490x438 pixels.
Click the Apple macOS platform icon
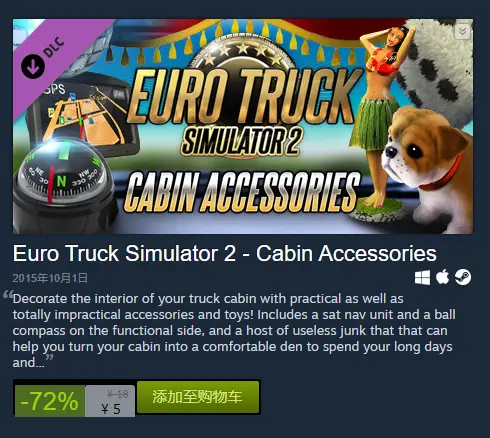tap(442, 277)
